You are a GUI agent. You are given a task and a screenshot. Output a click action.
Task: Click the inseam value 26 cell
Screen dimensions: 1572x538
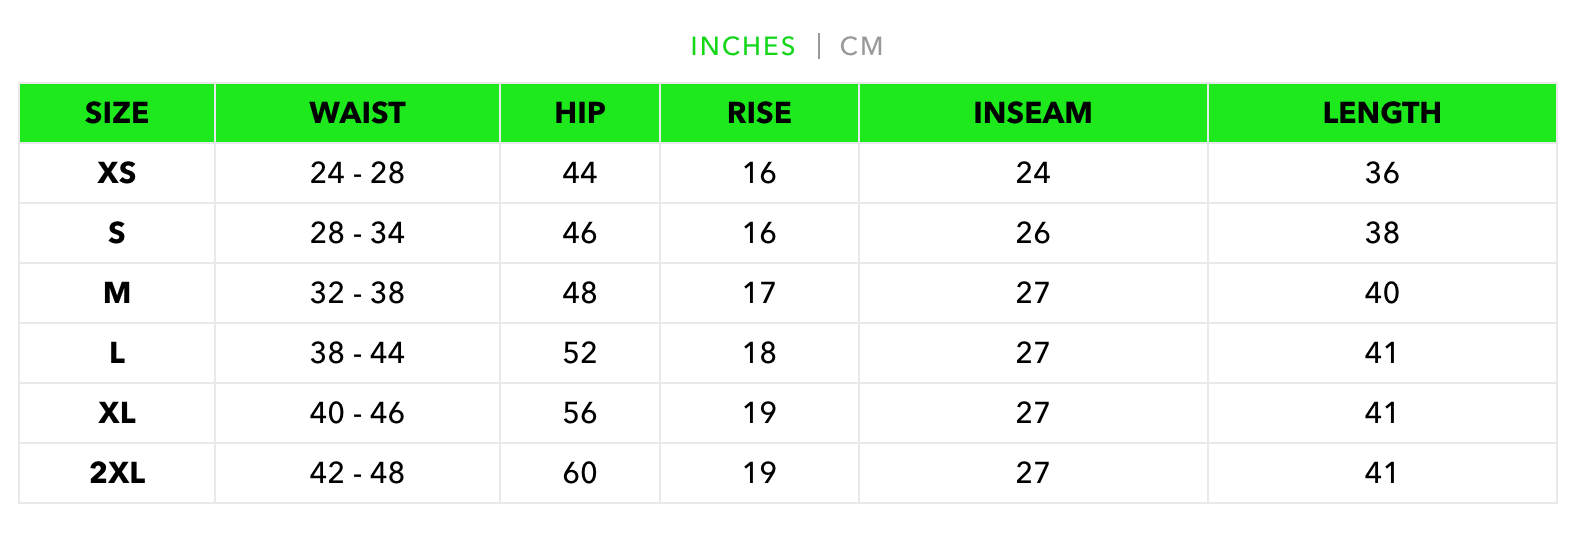coord(1033,233)
